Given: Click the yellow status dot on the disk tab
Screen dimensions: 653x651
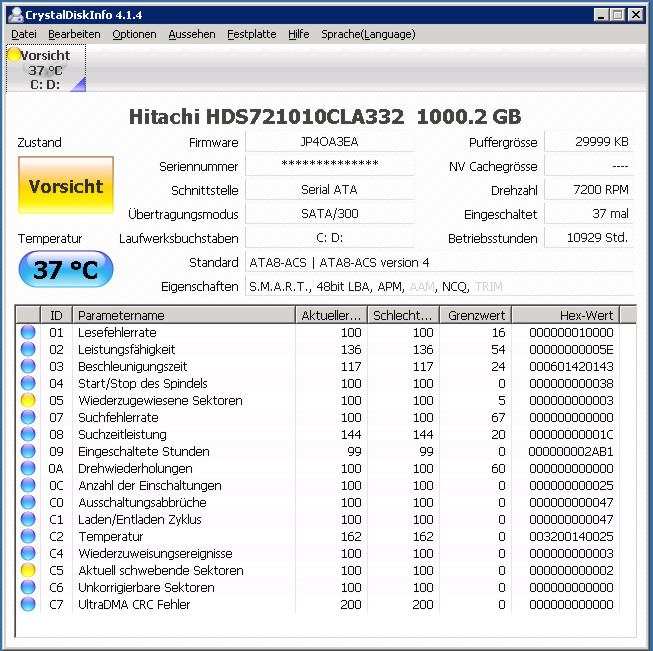Looking at the screenshot, I should (15, 55).
